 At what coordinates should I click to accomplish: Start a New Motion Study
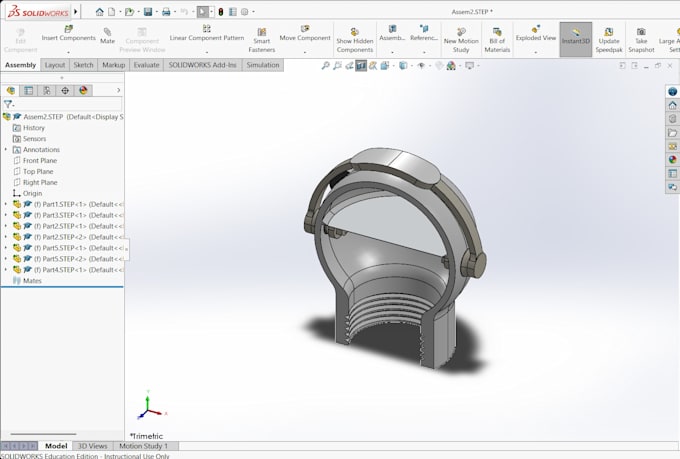click(461, 40)
